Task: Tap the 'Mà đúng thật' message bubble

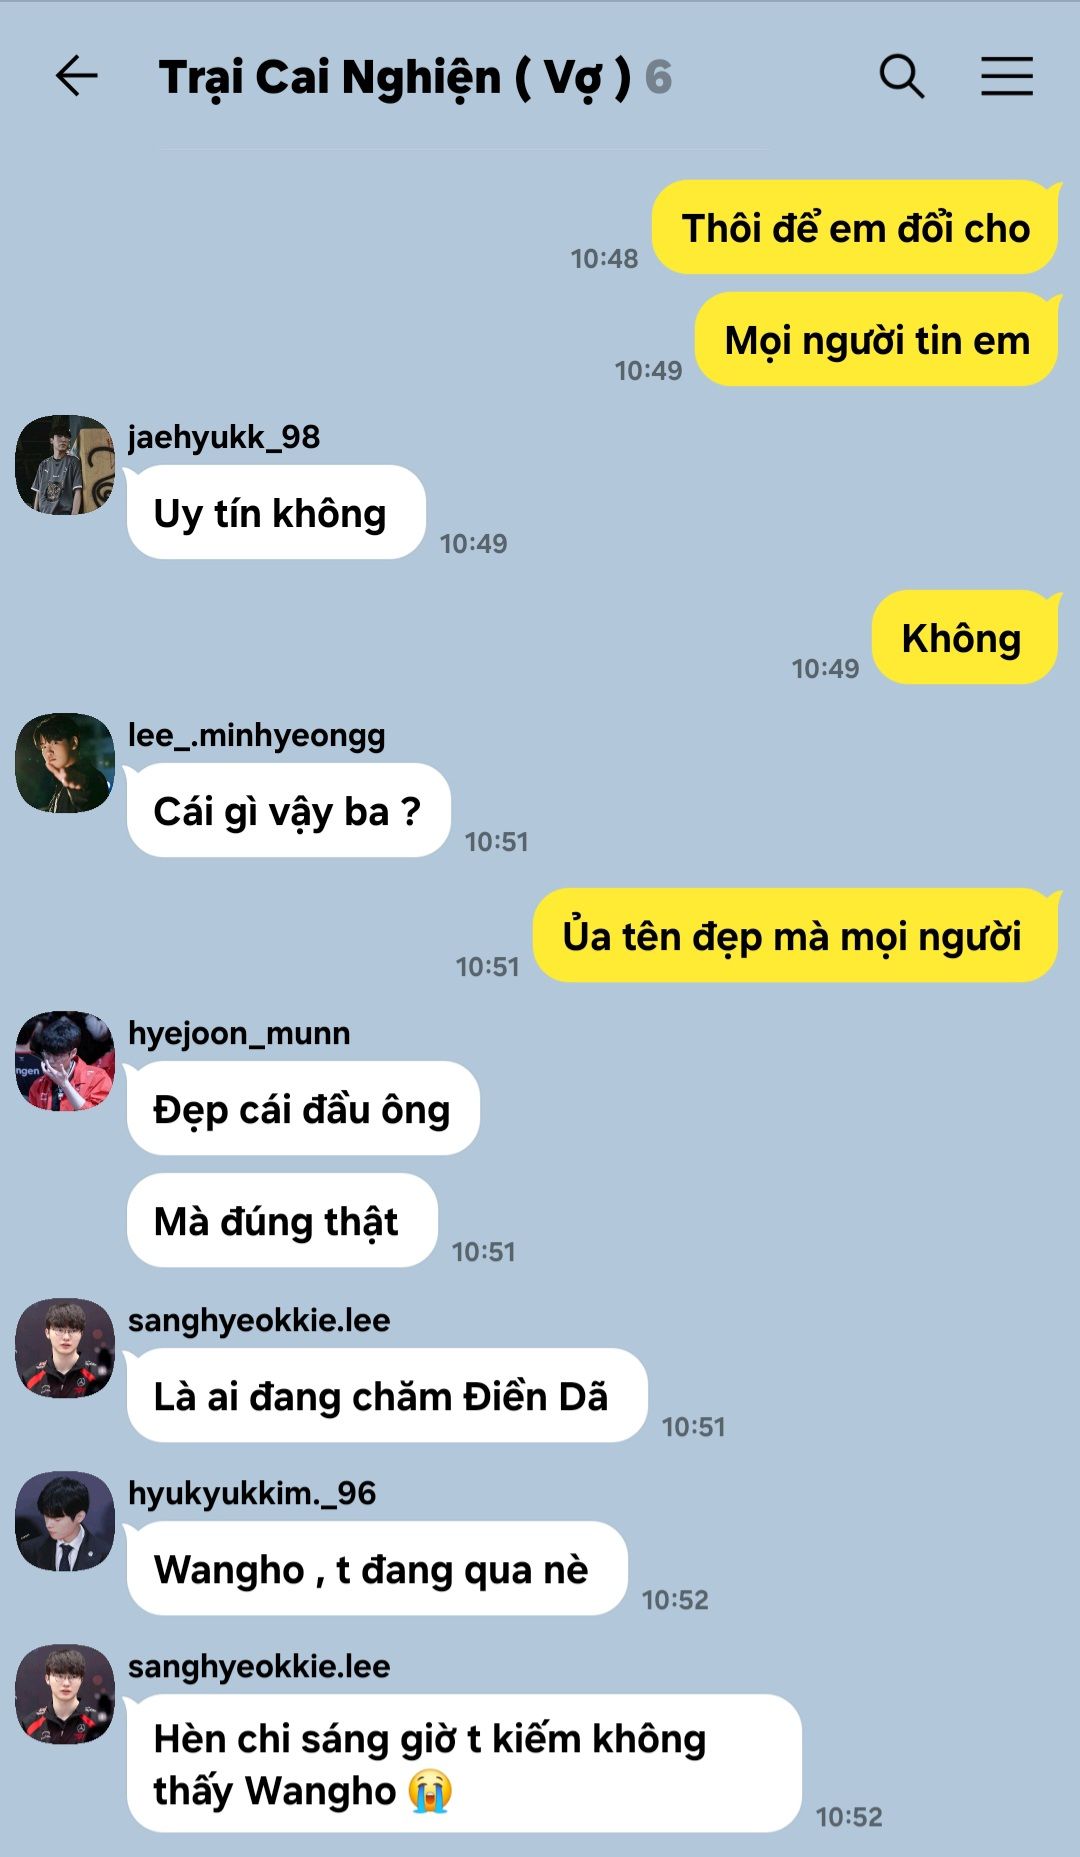Action: [x=282, y=1221]
